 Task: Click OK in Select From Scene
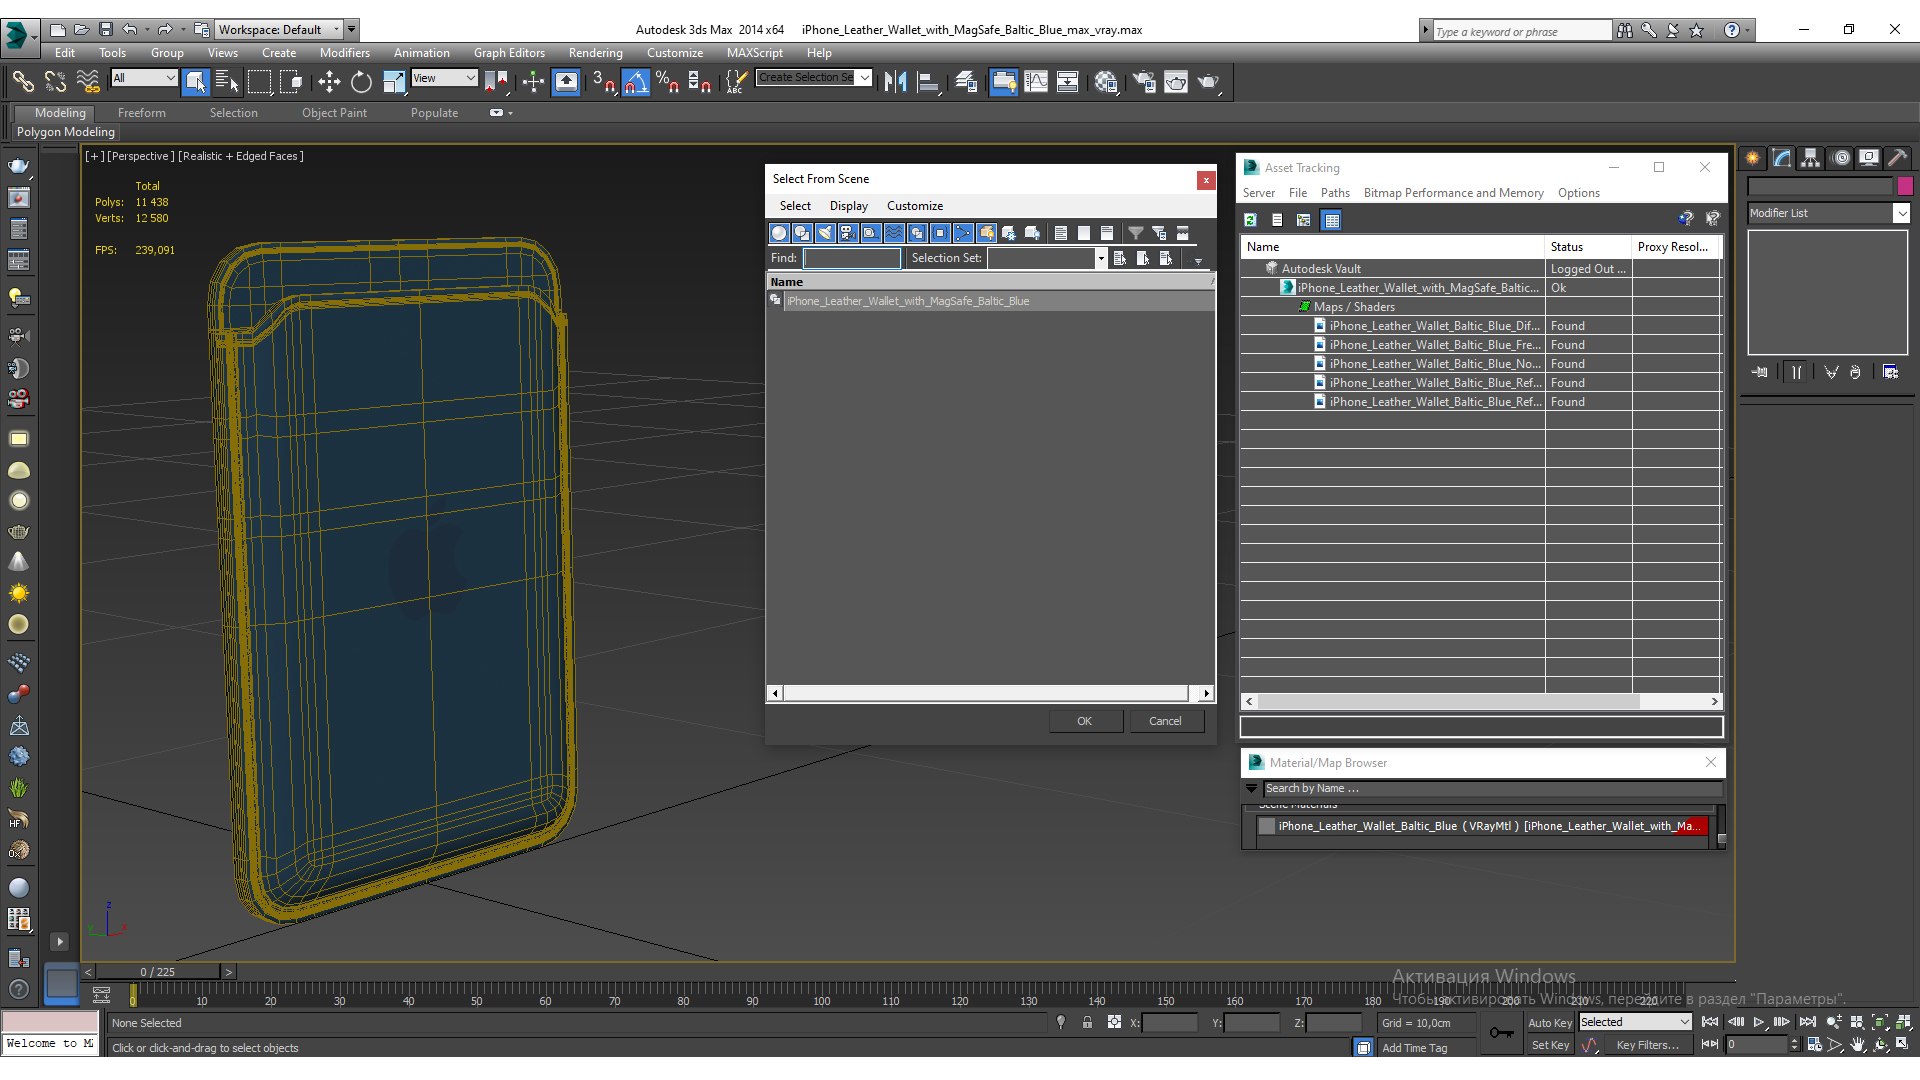pos(1085,721)
